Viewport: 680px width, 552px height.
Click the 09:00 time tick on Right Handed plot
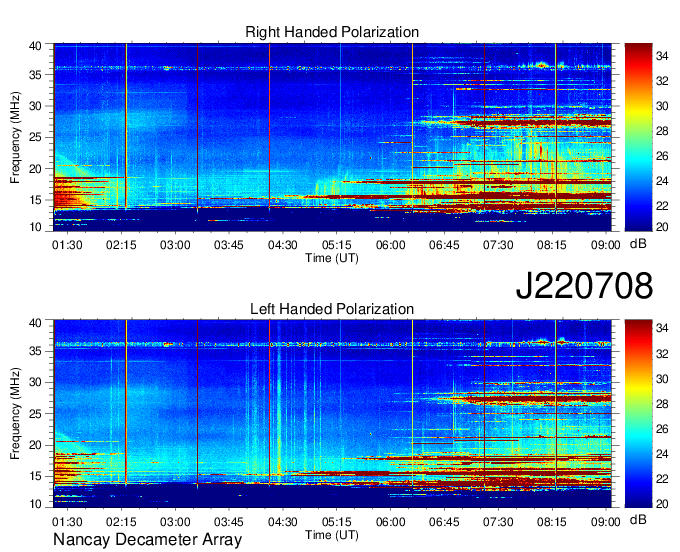605,245
